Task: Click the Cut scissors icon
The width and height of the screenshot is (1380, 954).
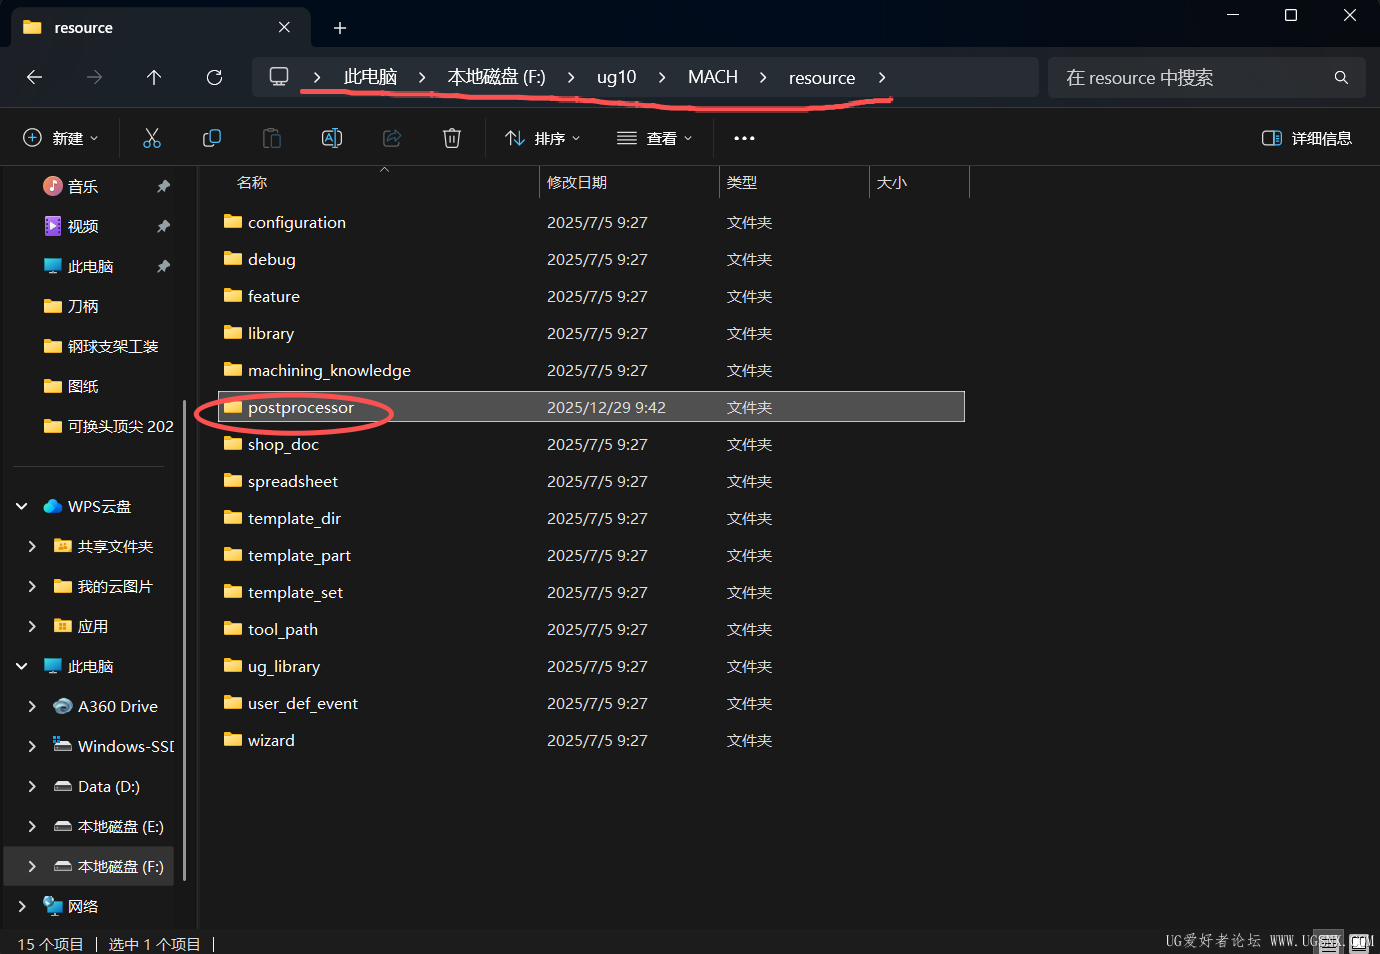Action: pos(152,138)
